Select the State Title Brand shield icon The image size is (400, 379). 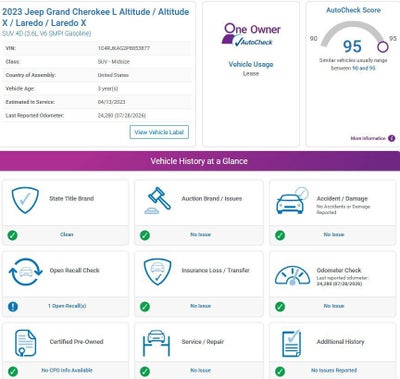tap(25, 200)
